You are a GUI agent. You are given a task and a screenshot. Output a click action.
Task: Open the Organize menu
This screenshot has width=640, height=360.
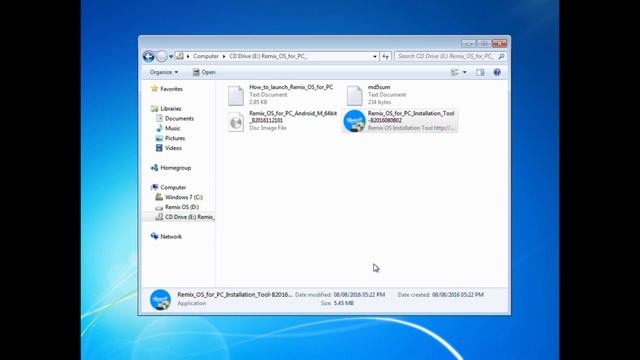pos(164,72)
